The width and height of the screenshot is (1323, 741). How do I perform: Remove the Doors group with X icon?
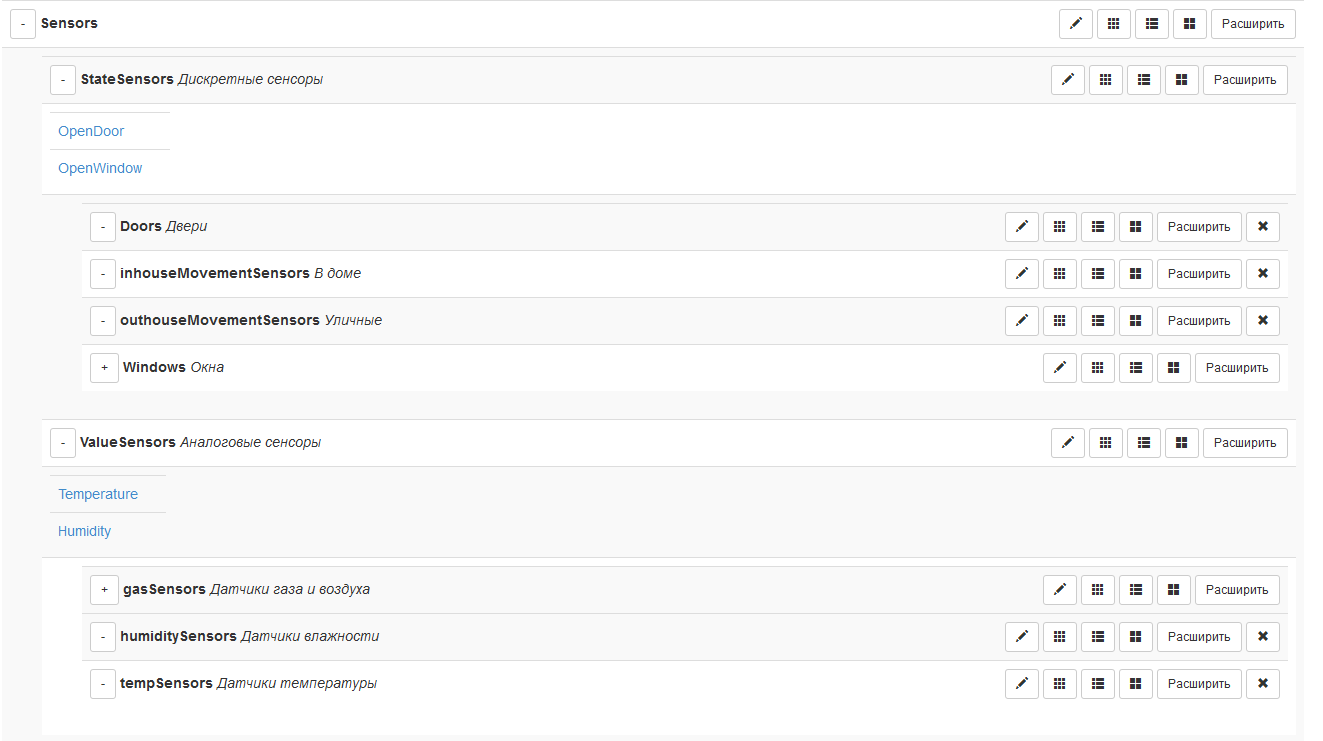pyautogui.click(x=1263, y=227)
